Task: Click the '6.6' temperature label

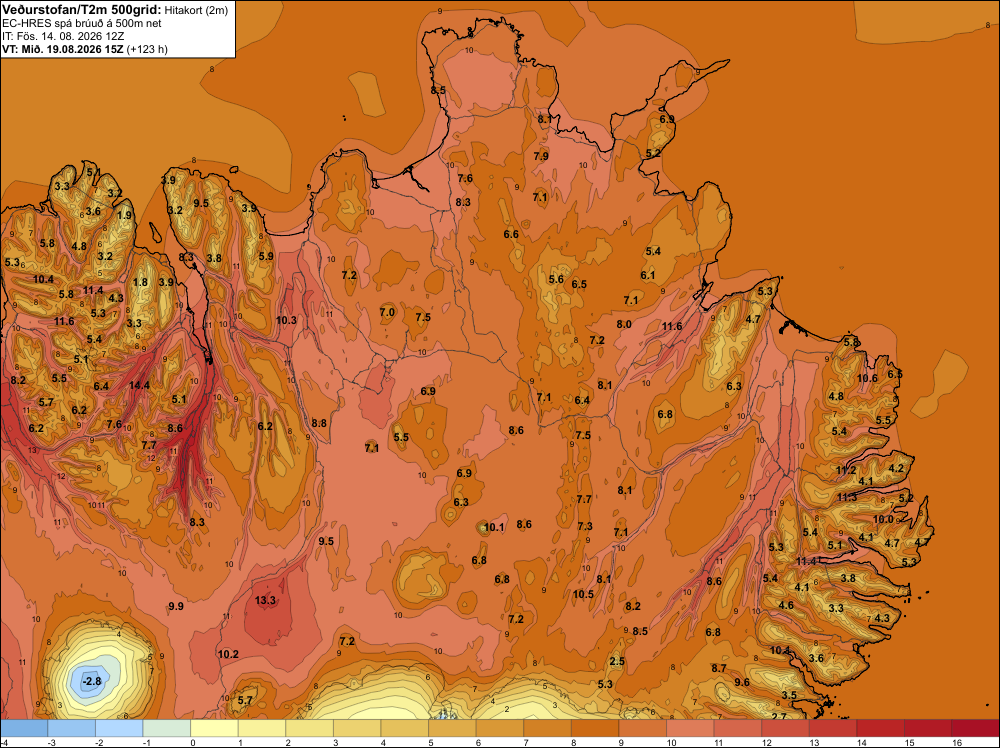Action: point(511,234)
